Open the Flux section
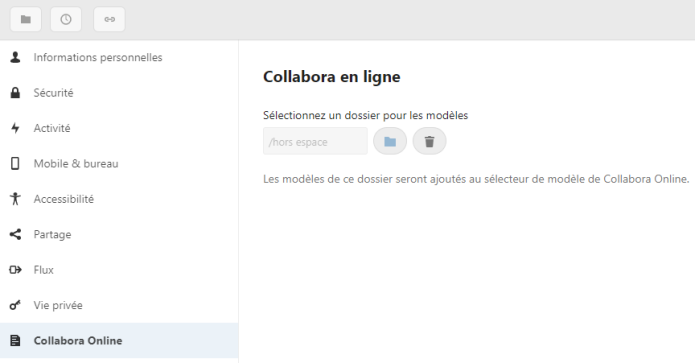Image resolution: width=695 pixels, height=363 pixels. [x=119, y=270]
